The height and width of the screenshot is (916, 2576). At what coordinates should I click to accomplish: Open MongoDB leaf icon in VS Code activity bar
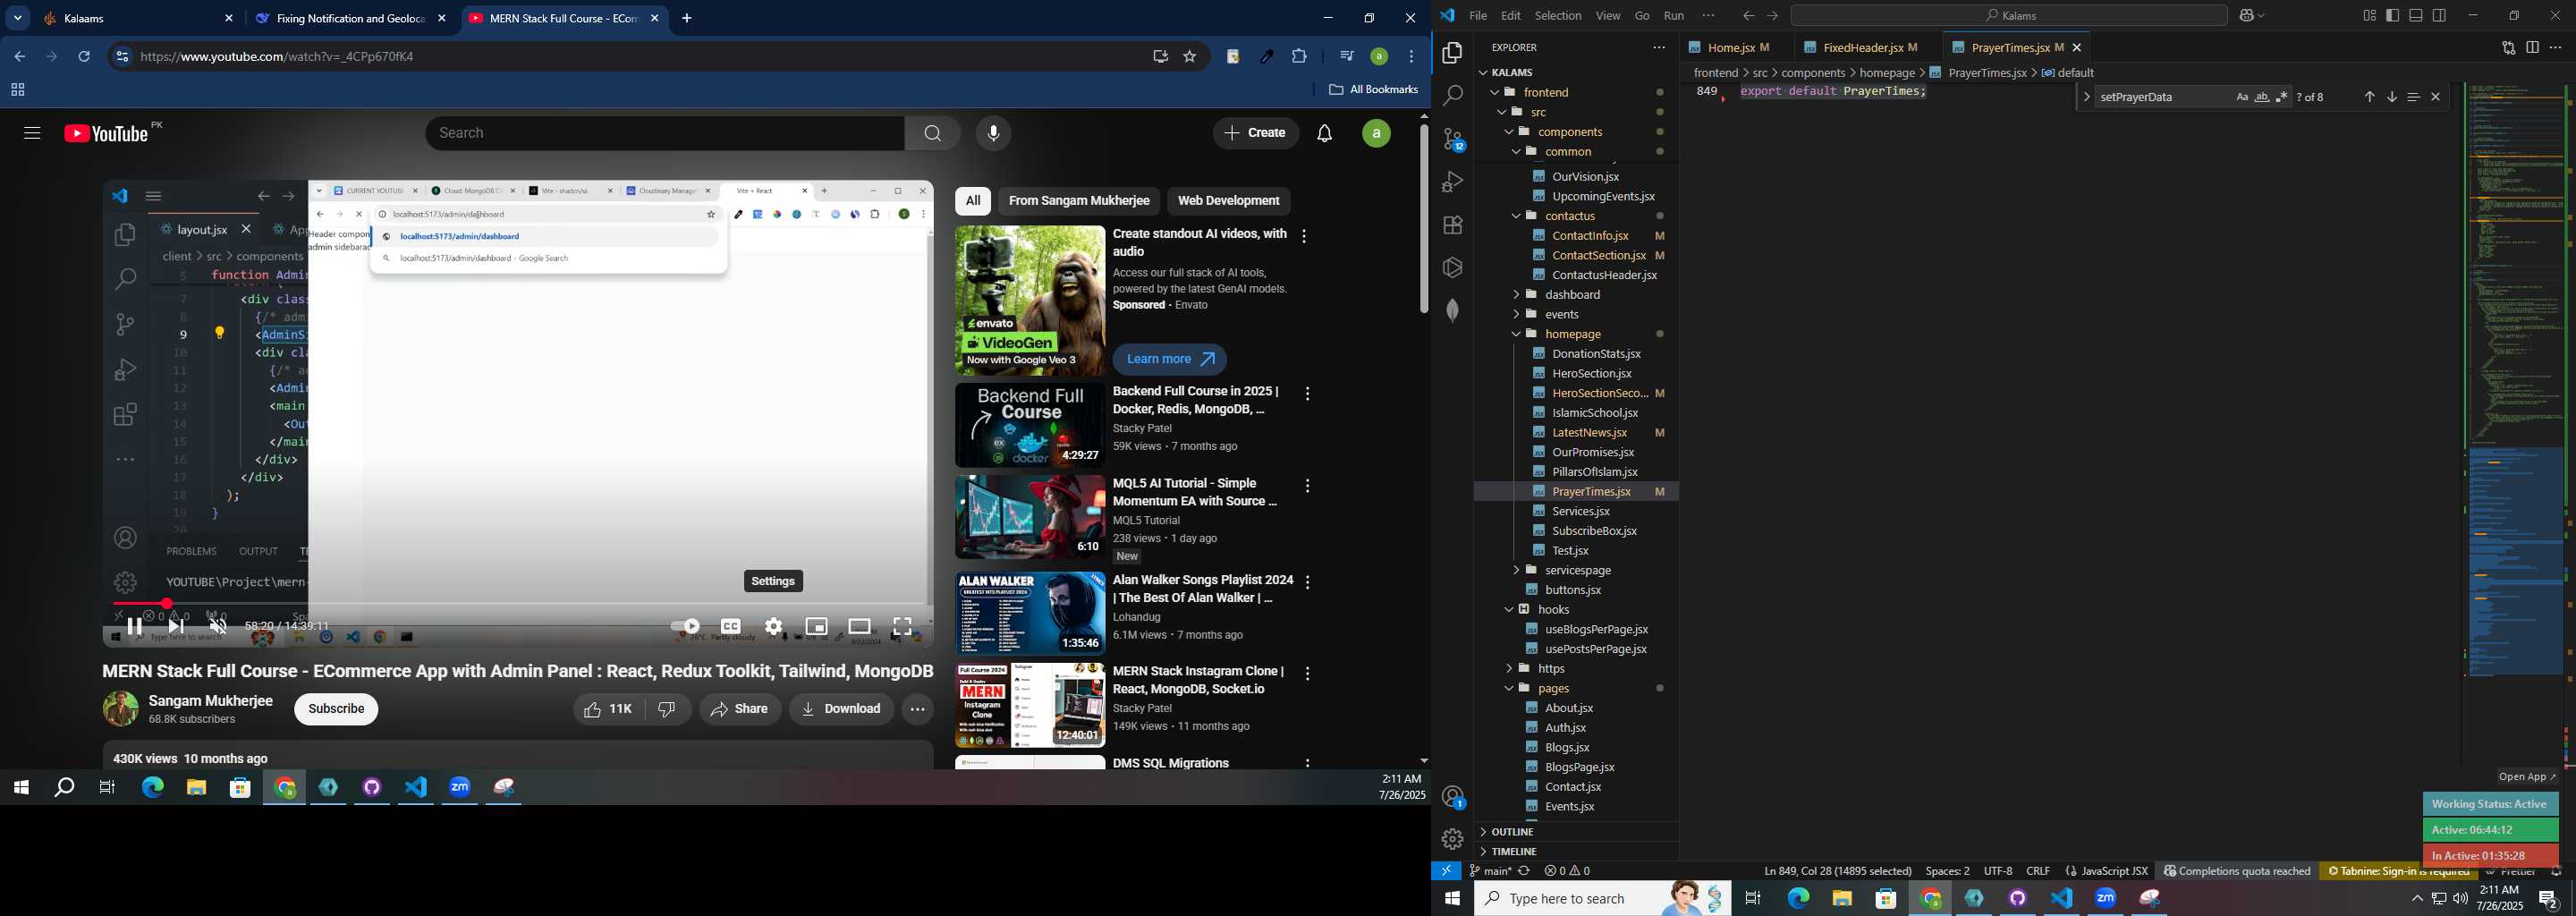coord(1452,310)
